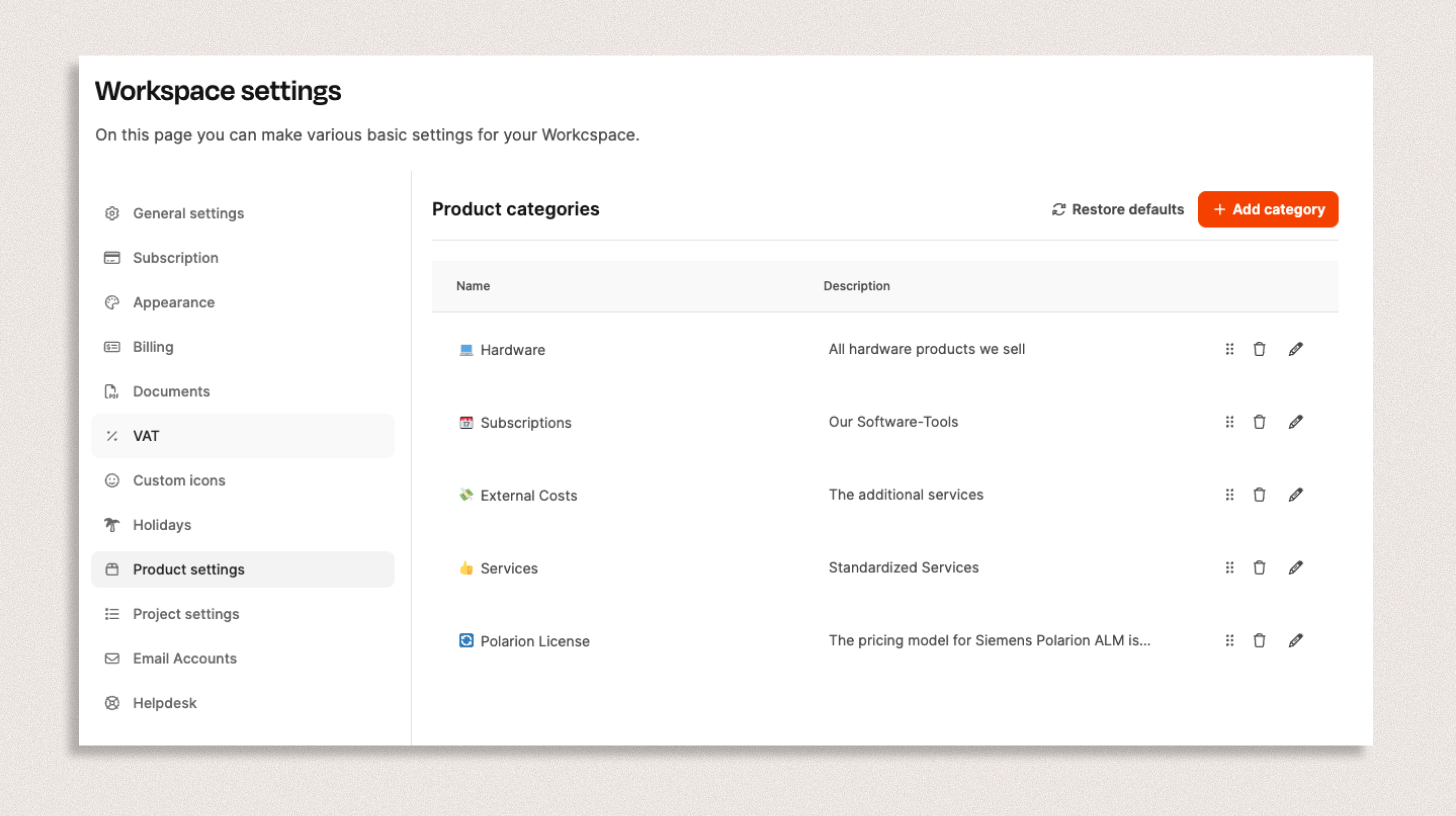This screenshot has width=1456, height=816.
Task: Open General settings in sidebar
Action: [188, 213]
